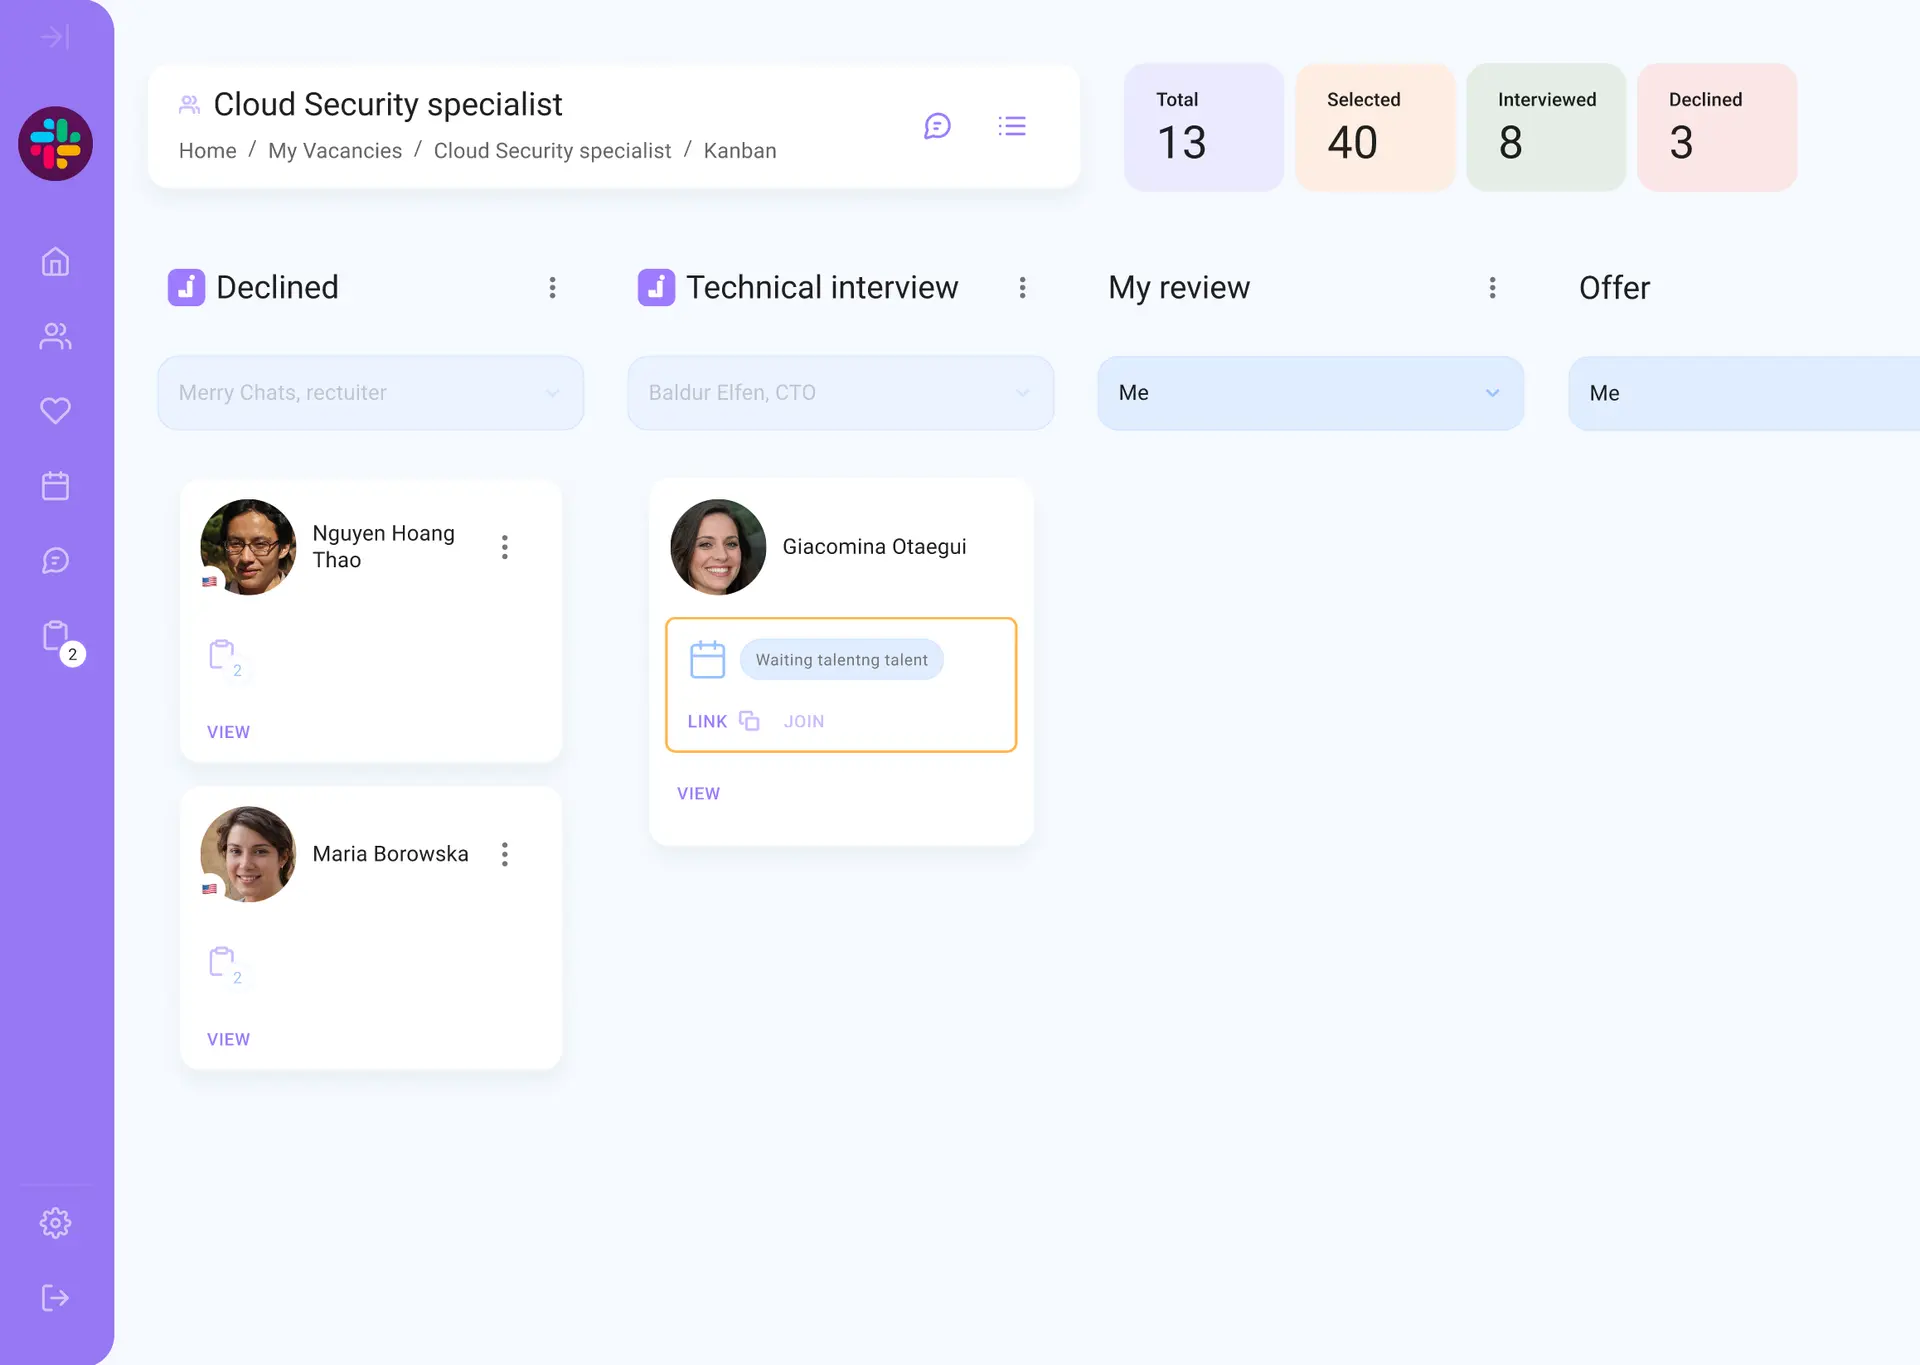Open Technical interview column options menu

(1022, 288)
